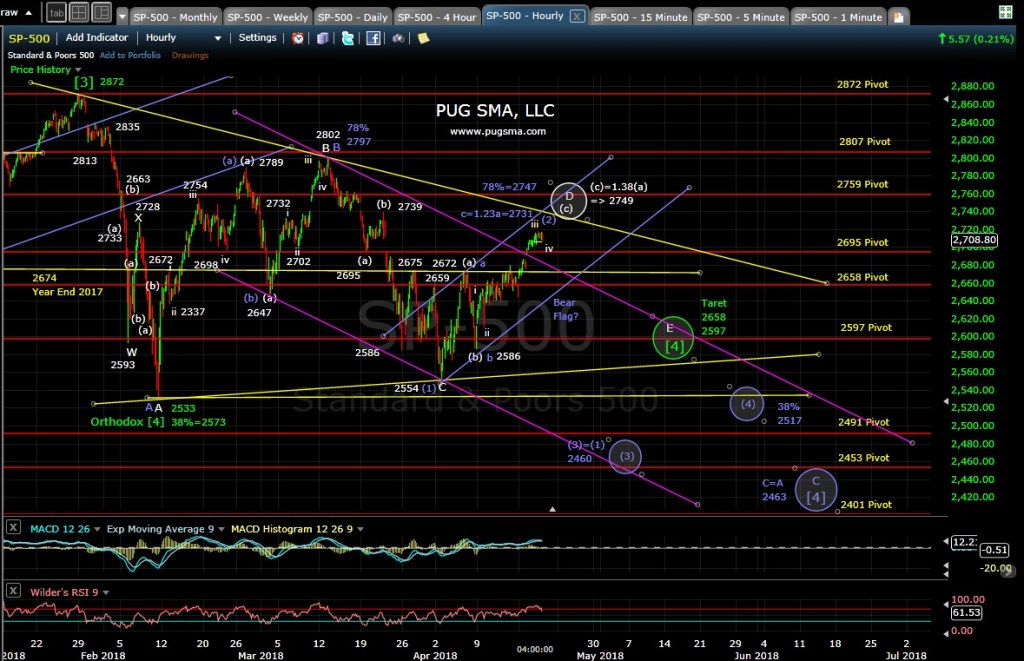Viewport: 1024px width, 661px height.
Task: Click the 2807 Pivot label
Action: tap(865, 142)
